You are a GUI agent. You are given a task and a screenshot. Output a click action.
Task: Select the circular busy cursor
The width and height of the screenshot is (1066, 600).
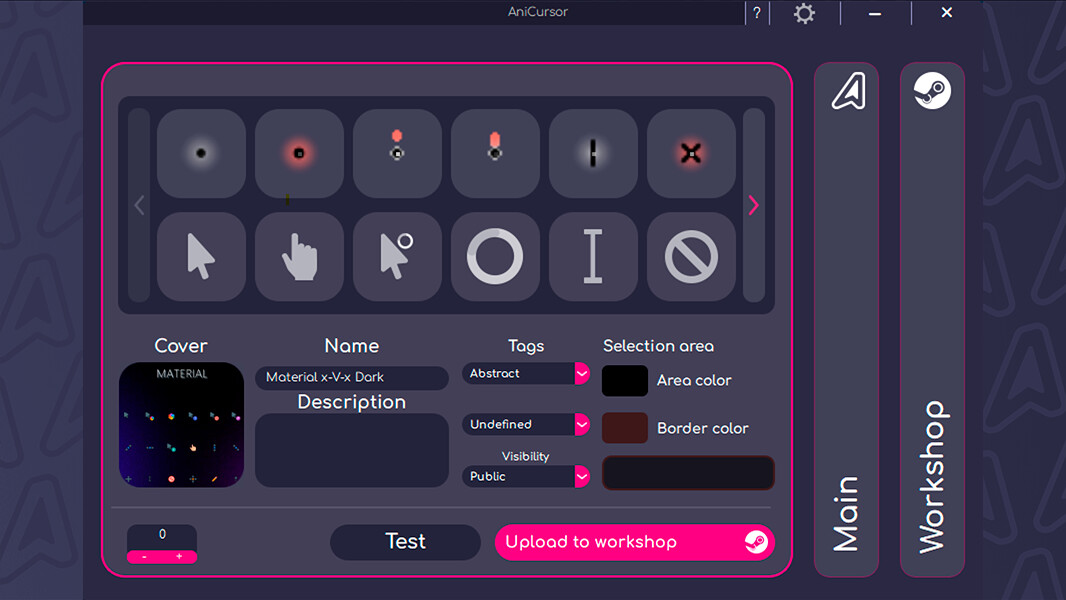[494, 257]
